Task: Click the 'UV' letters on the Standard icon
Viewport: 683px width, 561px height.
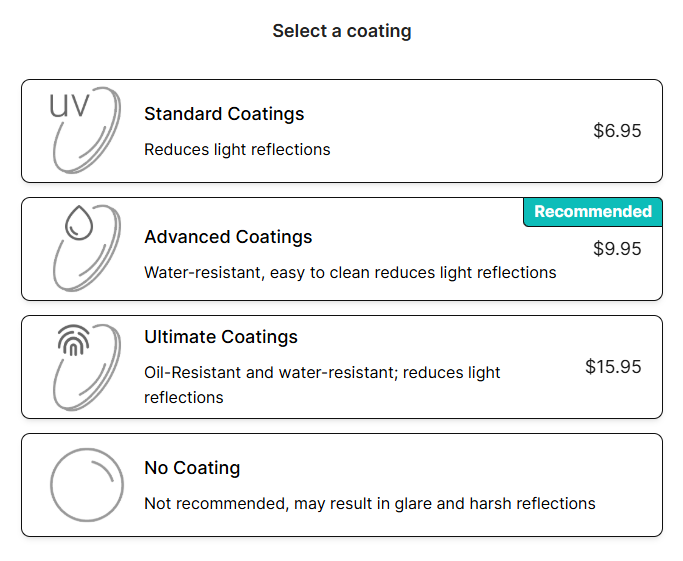Action: click(69, 106)
